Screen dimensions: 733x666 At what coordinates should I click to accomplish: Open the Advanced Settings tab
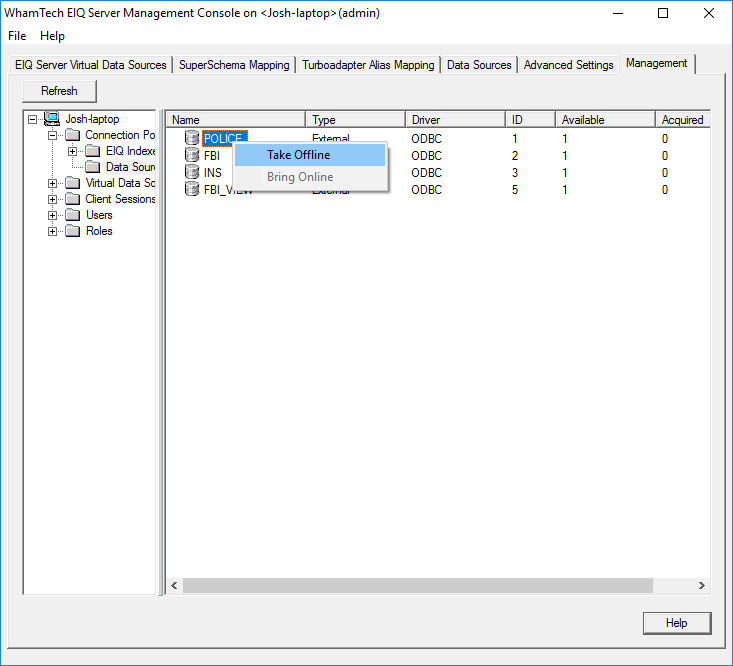click(568, 65)
